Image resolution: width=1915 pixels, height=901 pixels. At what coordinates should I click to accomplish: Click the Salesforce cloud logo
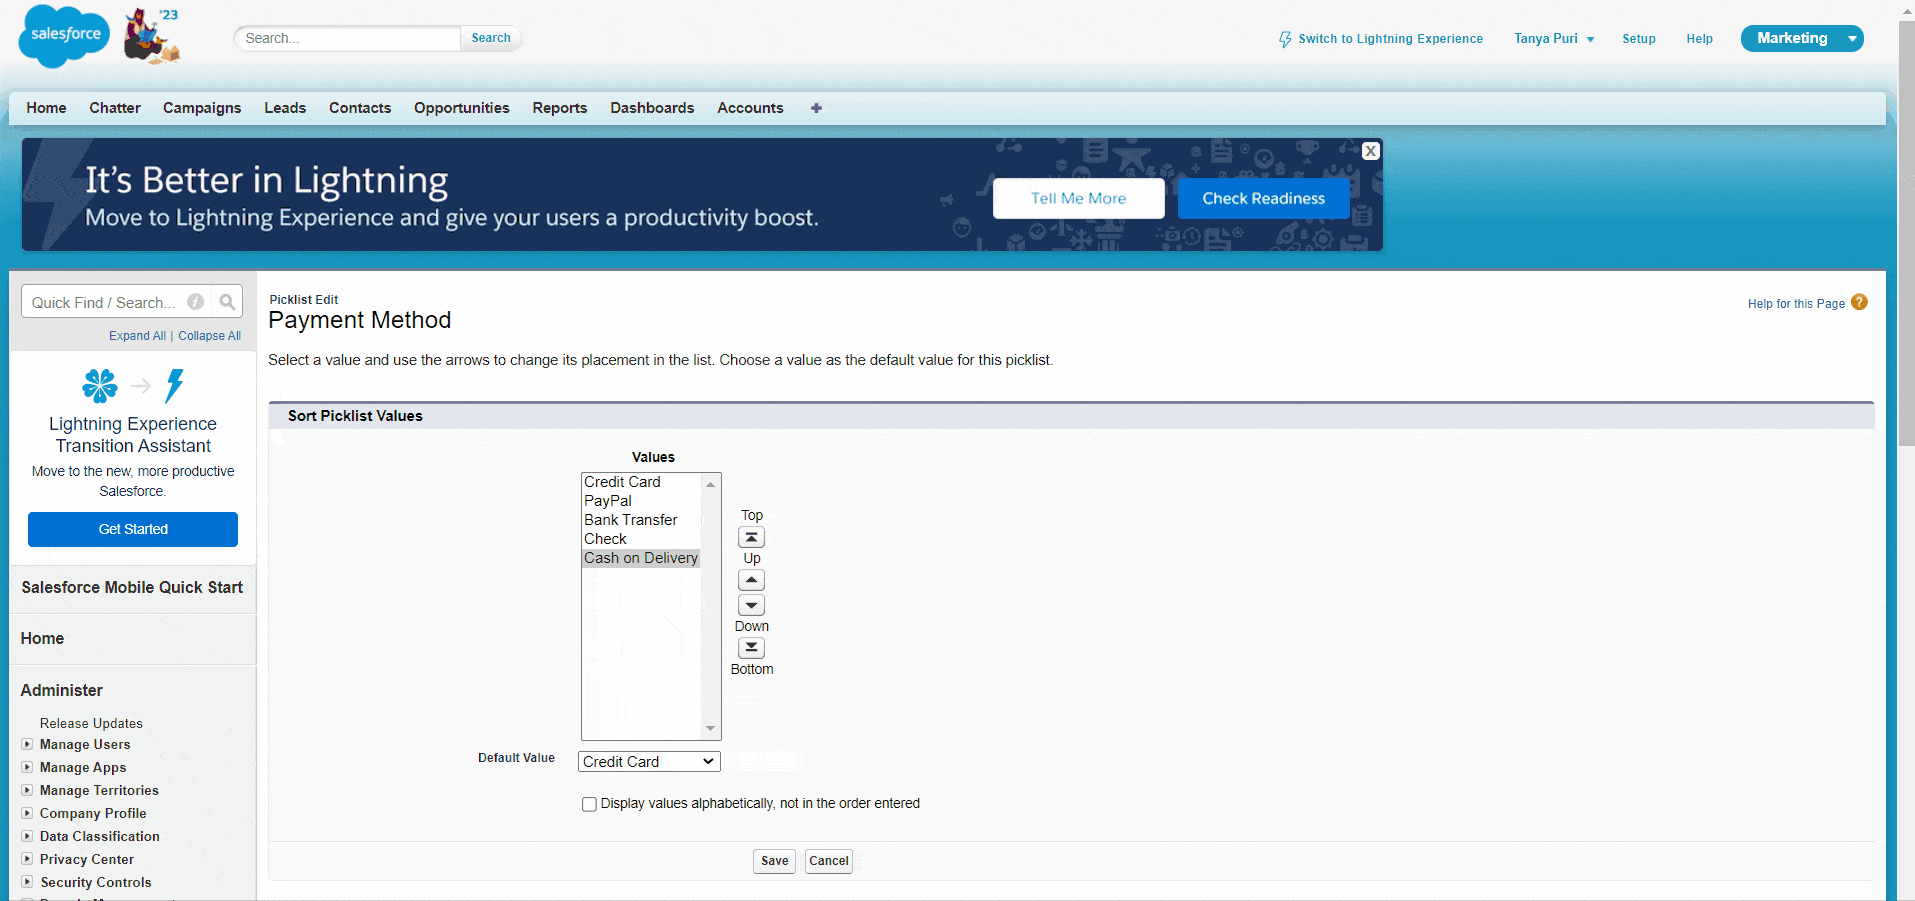[63, 36]
